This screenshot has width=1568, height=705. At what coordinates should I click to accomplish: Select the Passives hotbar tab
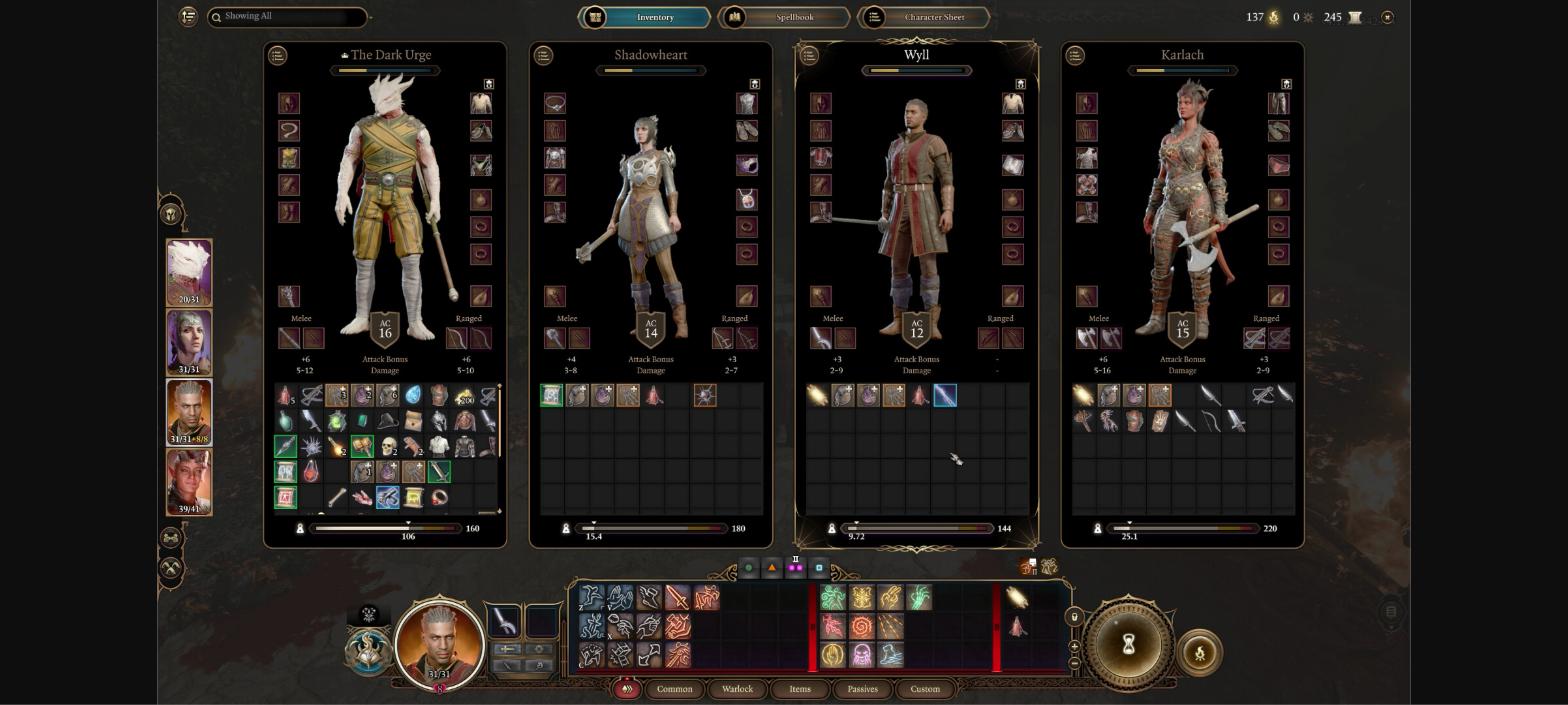pyautogui.click(x=862, y=689)
